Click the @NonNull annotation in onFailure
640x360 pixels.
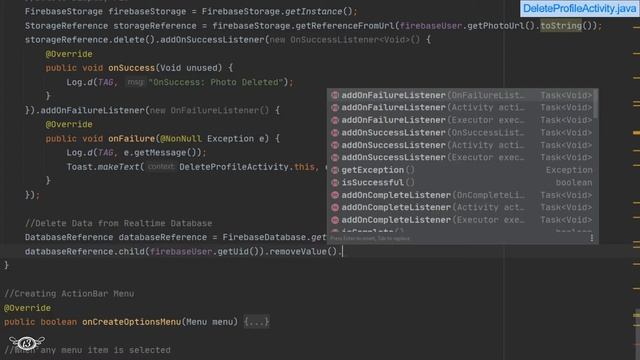[181, 139]
